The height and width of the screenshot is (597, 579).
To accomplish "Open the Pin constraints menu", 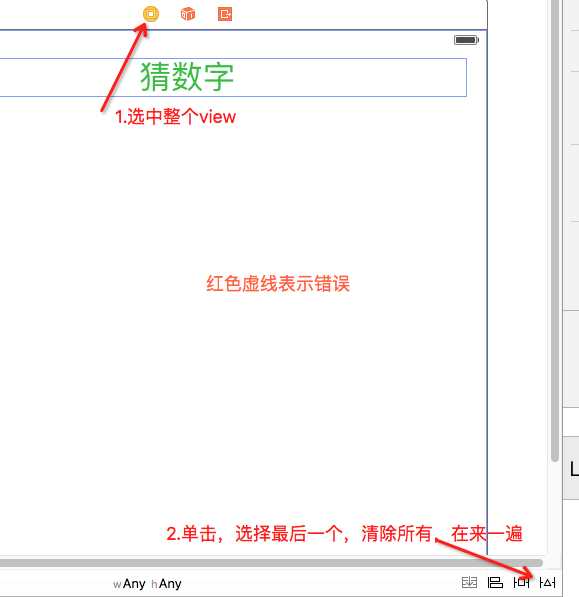I will coord(521,582).
